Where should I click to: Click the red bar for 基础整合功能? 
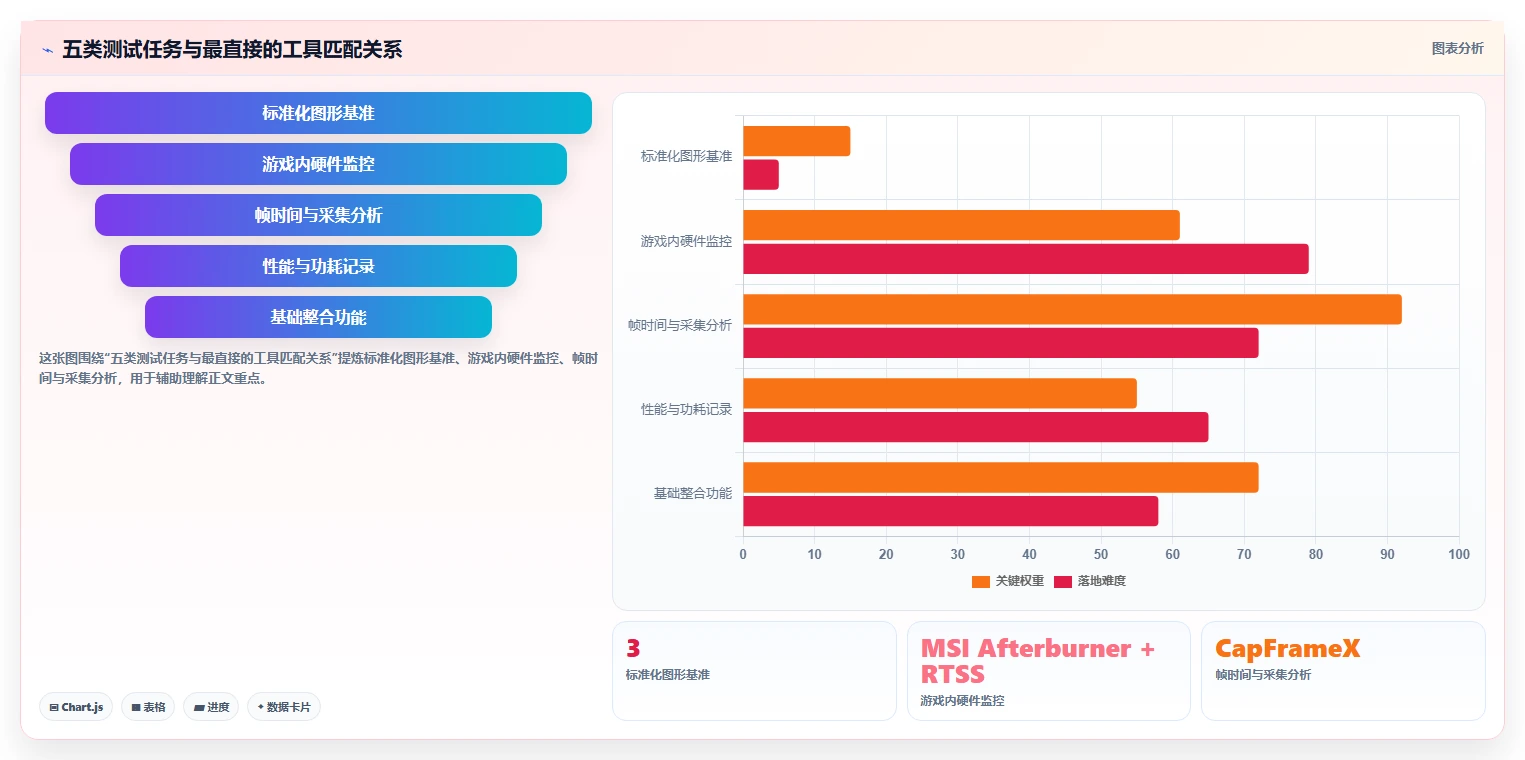(x=951, y=511)
